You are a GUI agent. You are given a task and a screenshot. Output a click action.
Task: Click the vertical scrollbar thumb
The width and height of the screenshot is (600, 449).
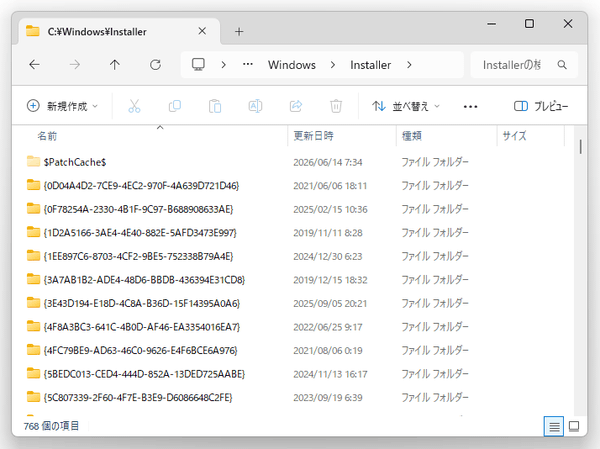click(580, 147)
